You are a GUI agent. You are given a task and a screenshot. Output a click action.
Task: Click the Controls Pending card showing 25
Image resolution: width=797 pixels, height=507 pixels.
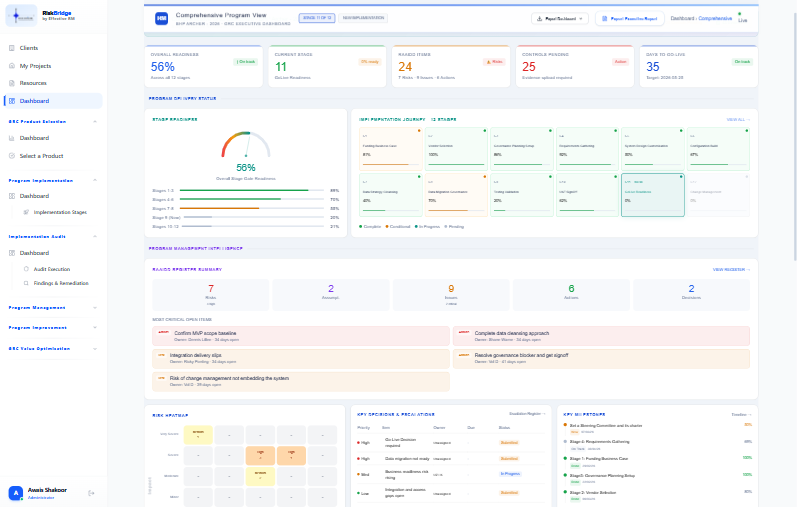574,66
